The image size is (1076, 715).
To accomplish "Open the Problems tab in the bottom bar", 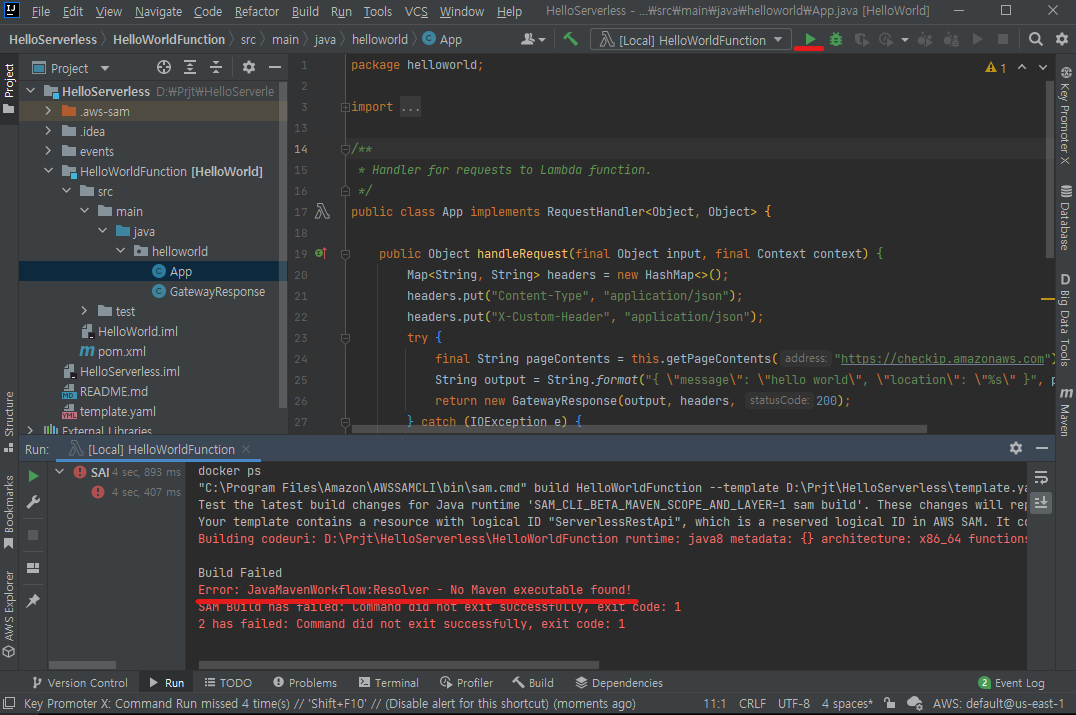I will tap(305, 683).
